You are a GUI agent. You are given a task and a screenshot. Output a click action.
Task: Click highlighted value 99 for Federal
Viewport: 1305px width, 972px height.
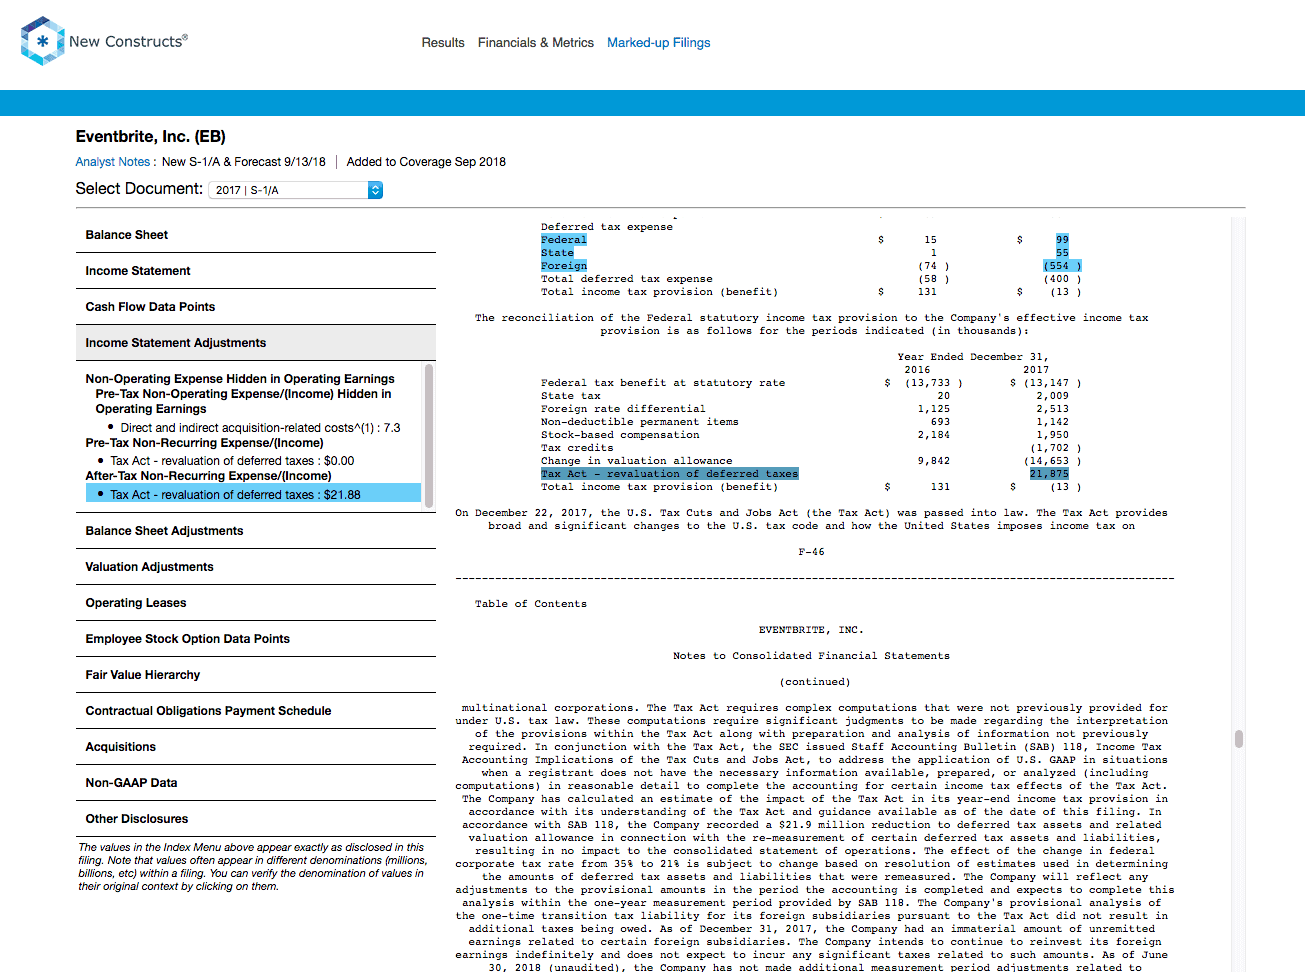[1062, 240]
